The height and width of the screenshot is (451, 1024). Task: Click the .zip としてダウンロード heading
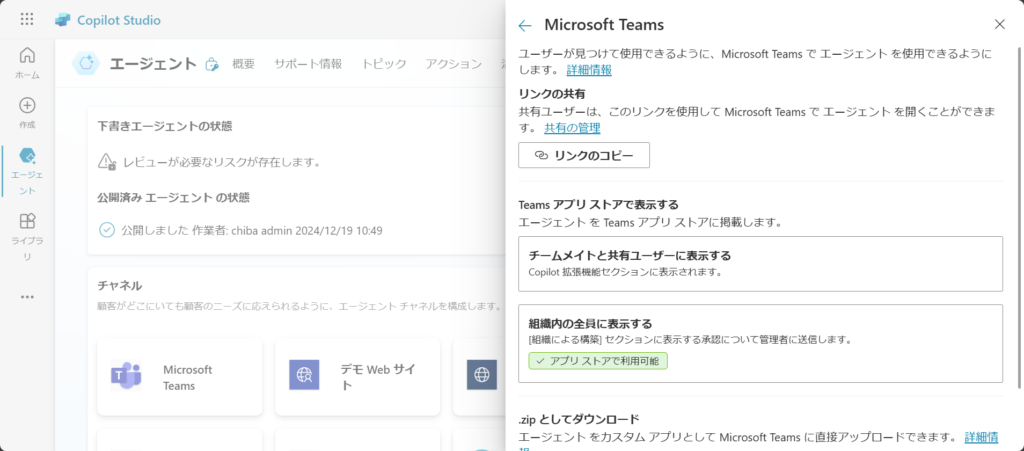pyautogui.click(x=579, y=419)
